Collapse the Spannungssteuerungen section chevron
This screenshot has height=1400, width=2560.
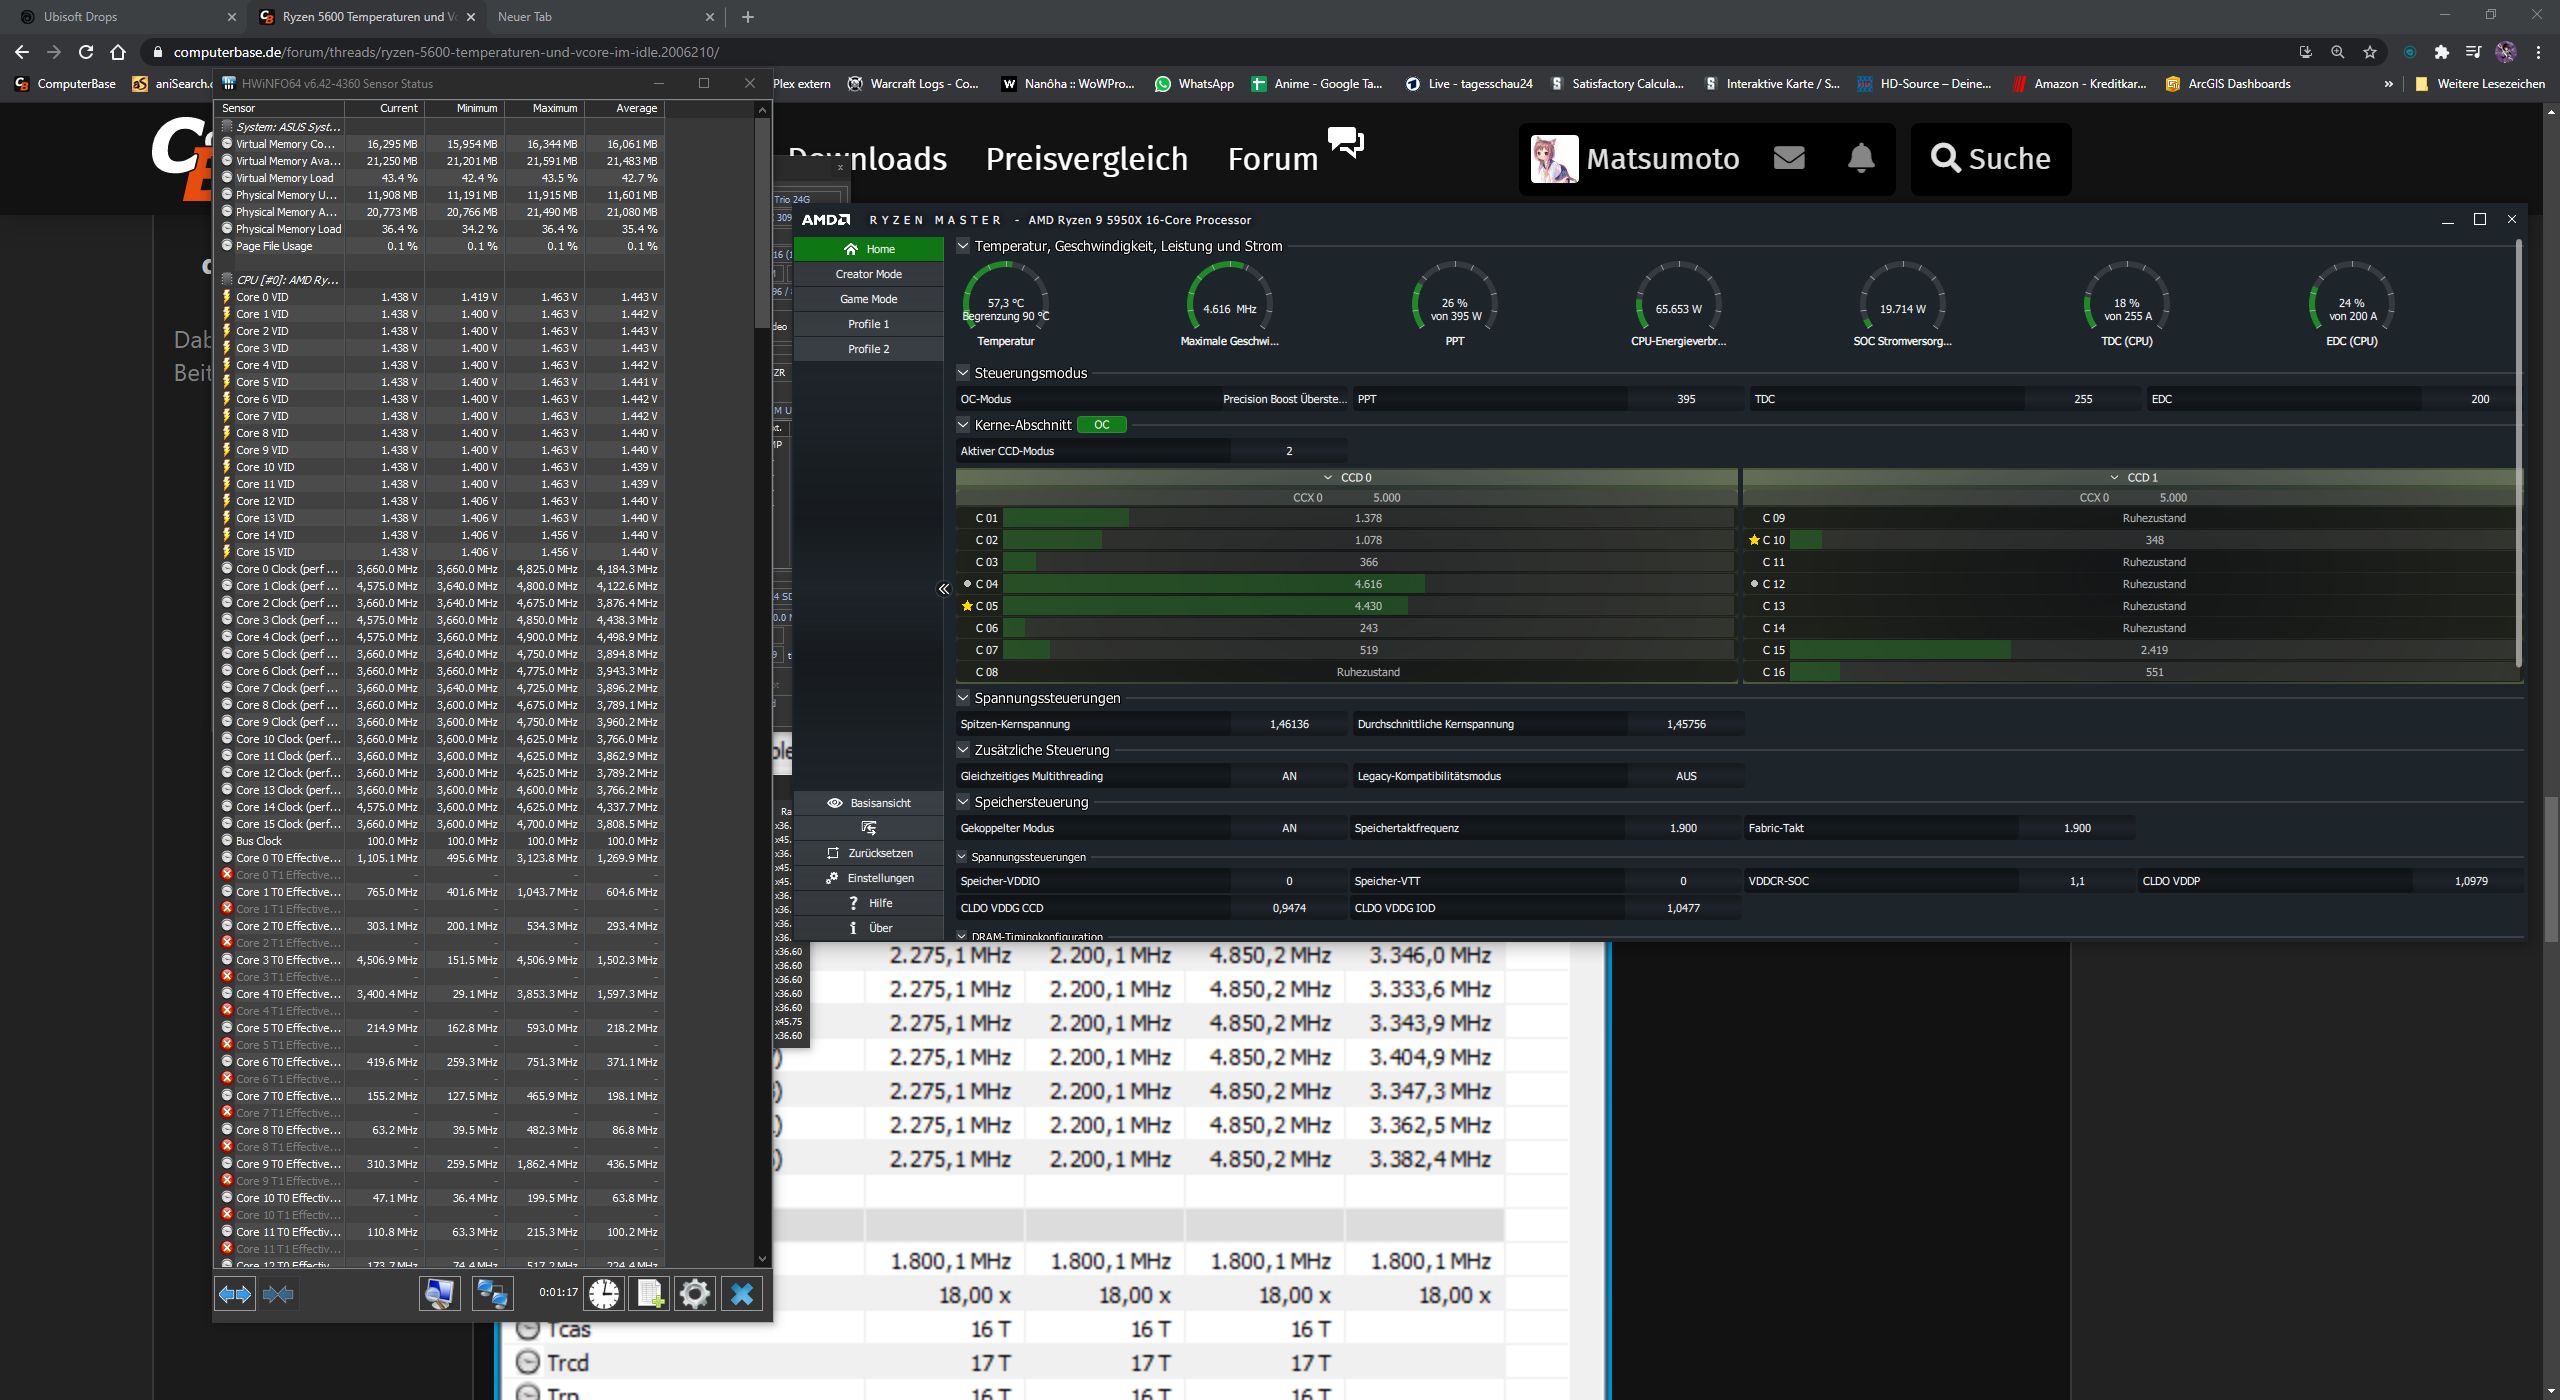coord(963,698)
